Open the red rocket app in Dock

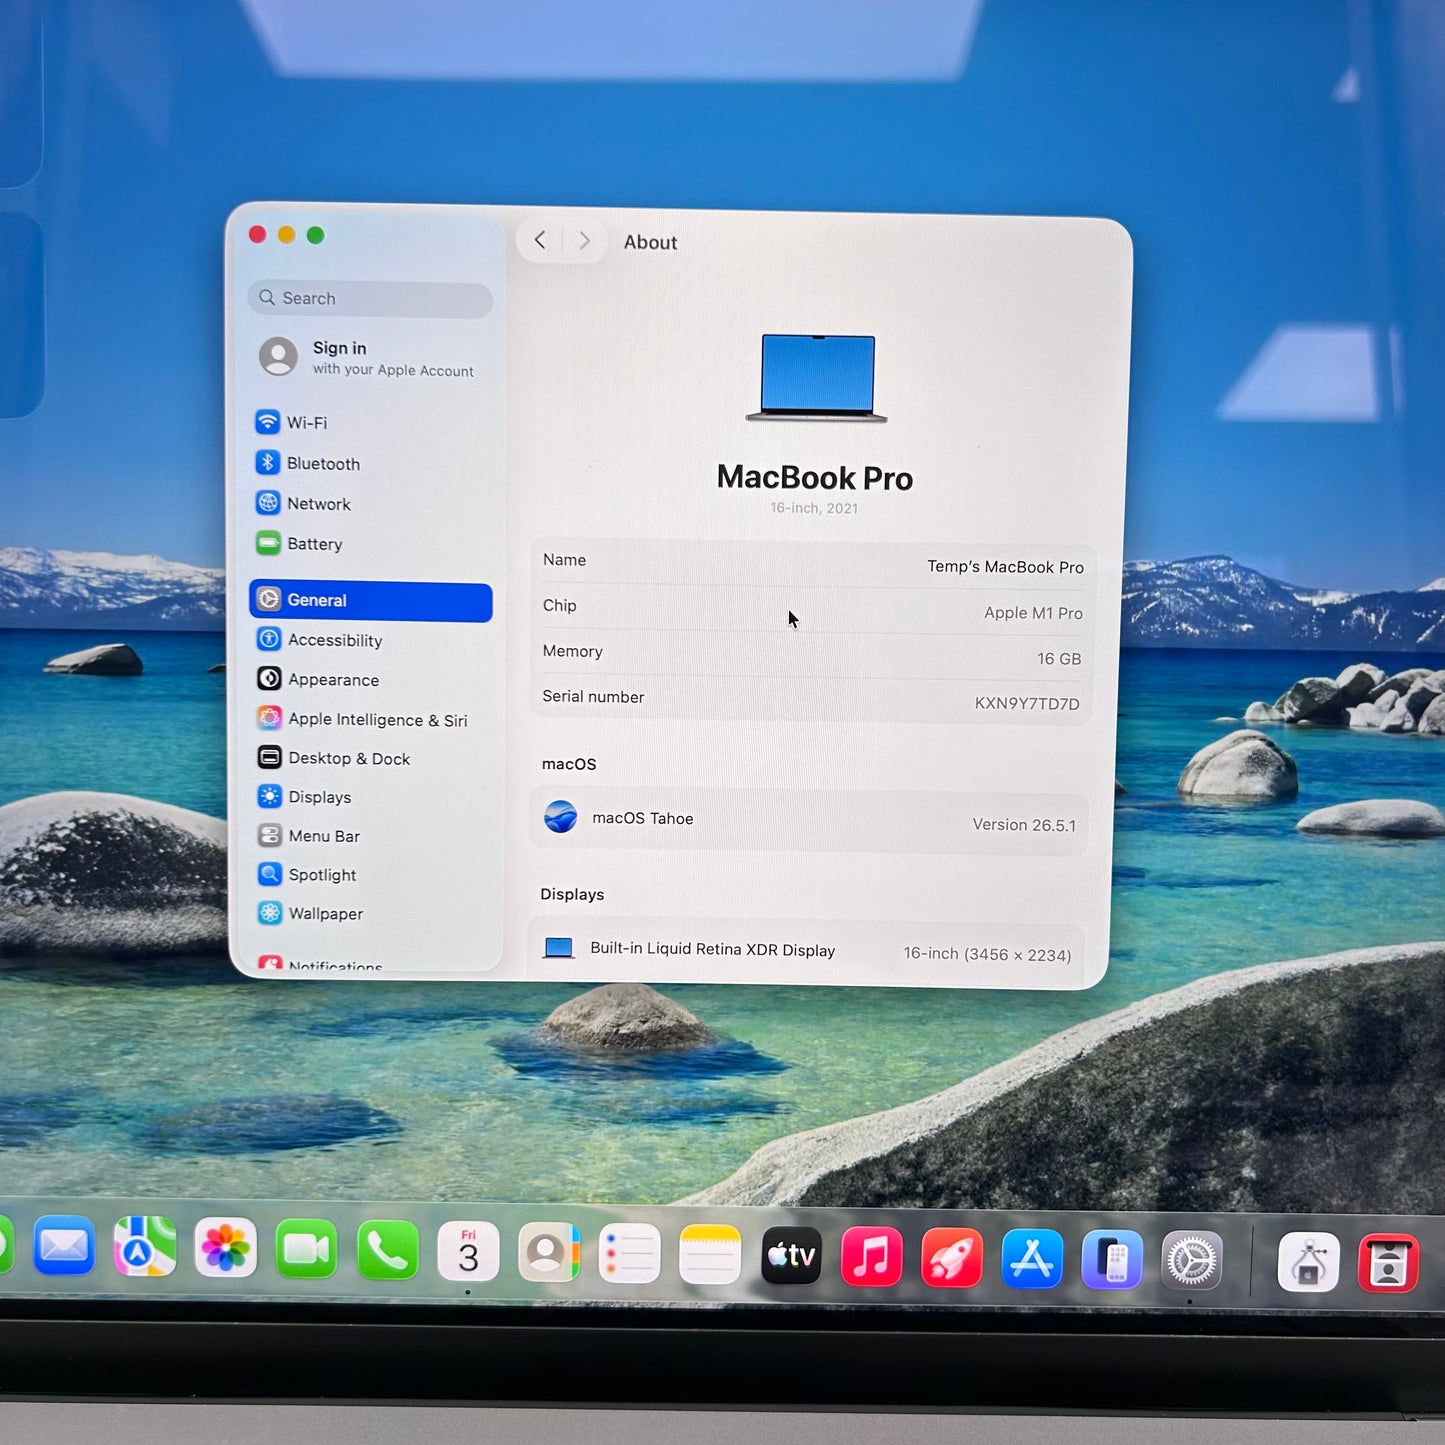(x=952, y=1257)
